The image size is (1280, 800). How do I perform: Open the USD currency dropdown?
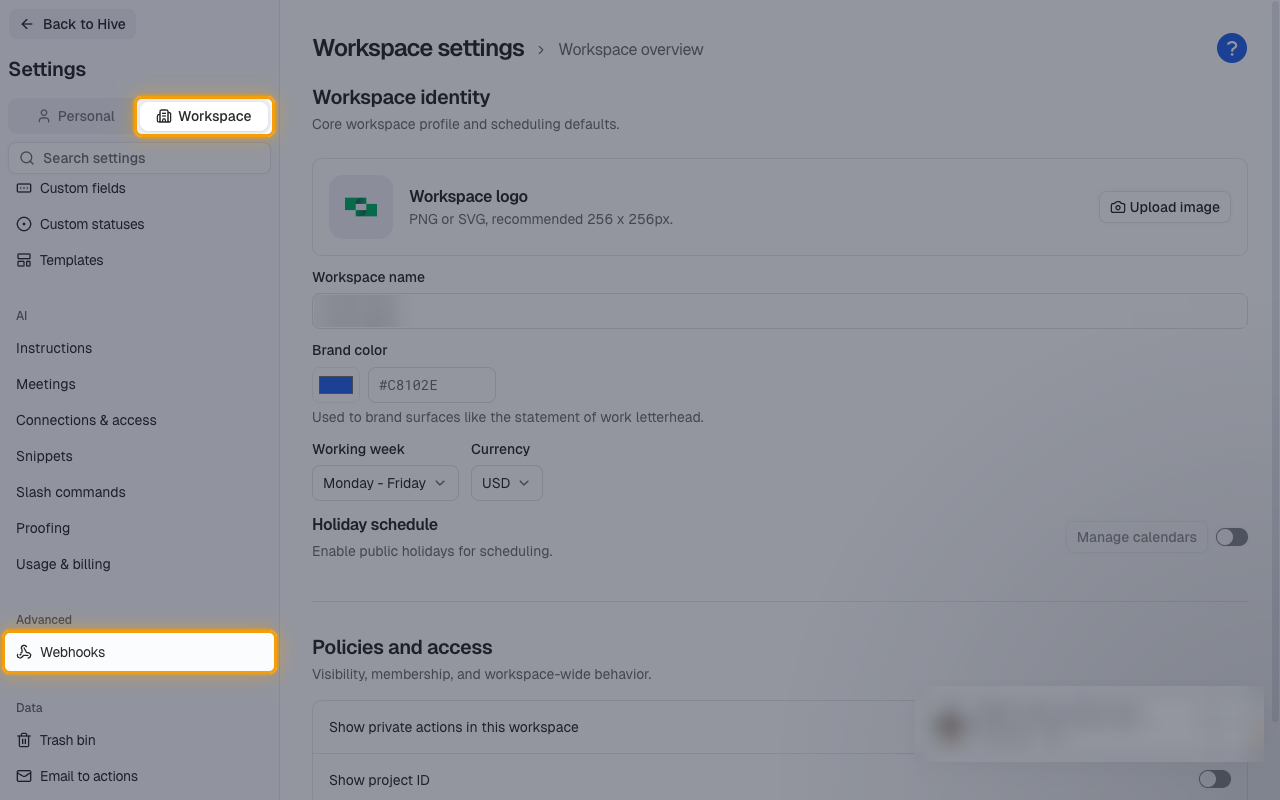coord(506,483)
